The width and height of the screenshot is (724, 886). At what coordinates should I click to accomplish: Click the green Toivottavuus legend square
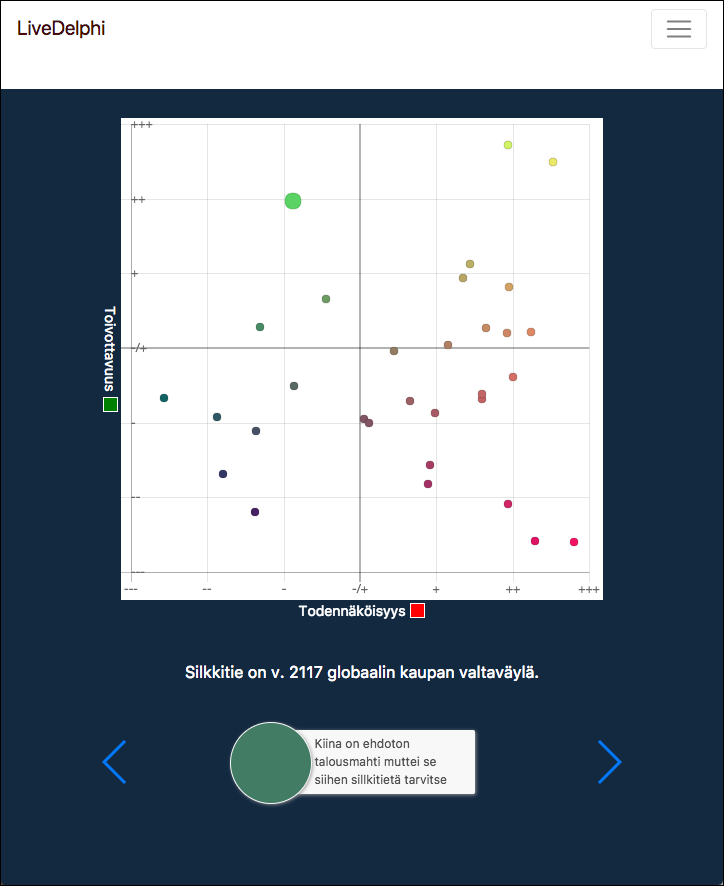pos(110,404)
